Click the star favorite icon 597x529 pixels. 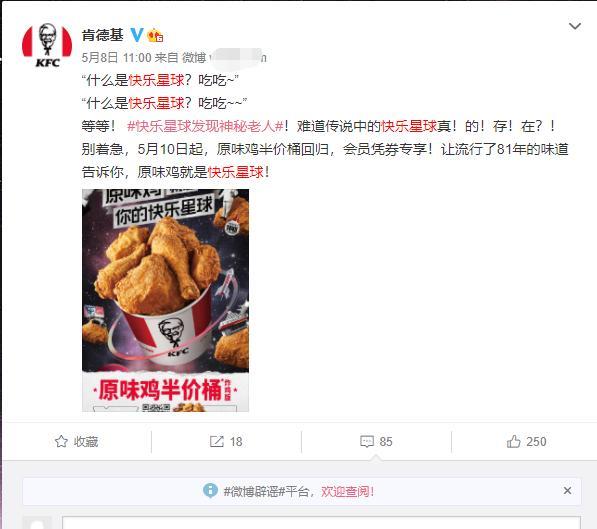click(61, 441)
